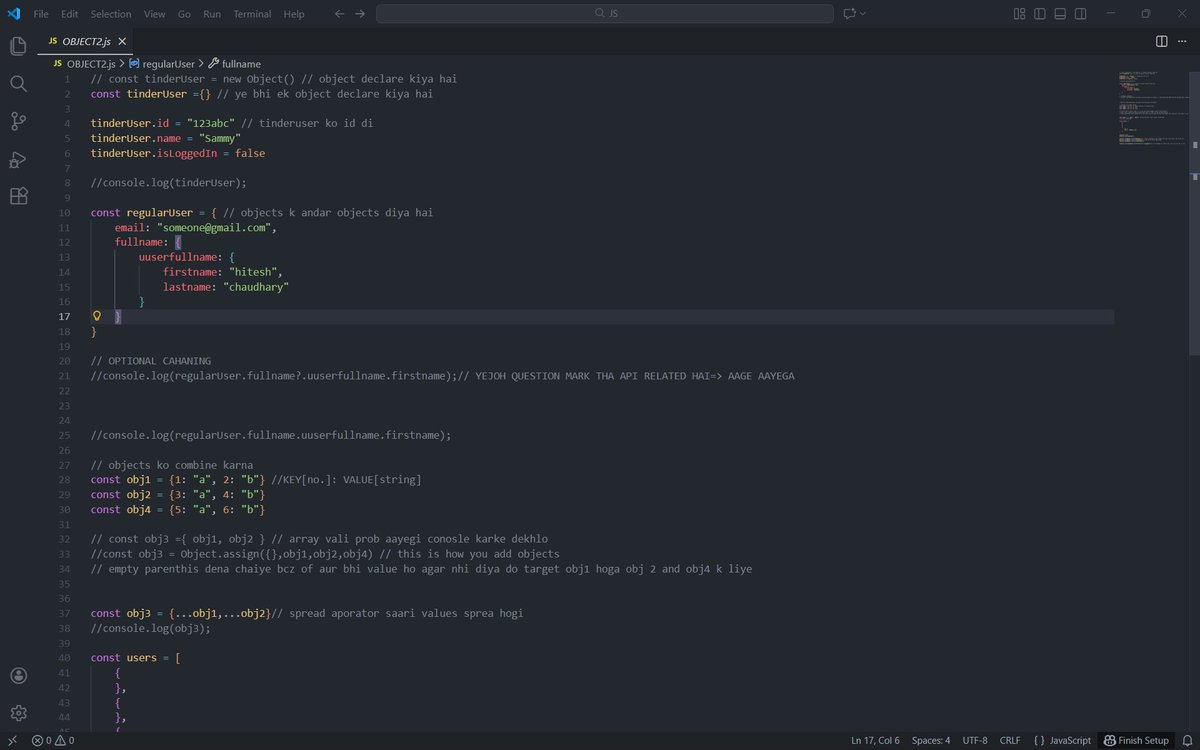Screen dimensions: 1200x750
Task: Click the editor vertical scrollbar
Action: click(x=1194, y=215)
